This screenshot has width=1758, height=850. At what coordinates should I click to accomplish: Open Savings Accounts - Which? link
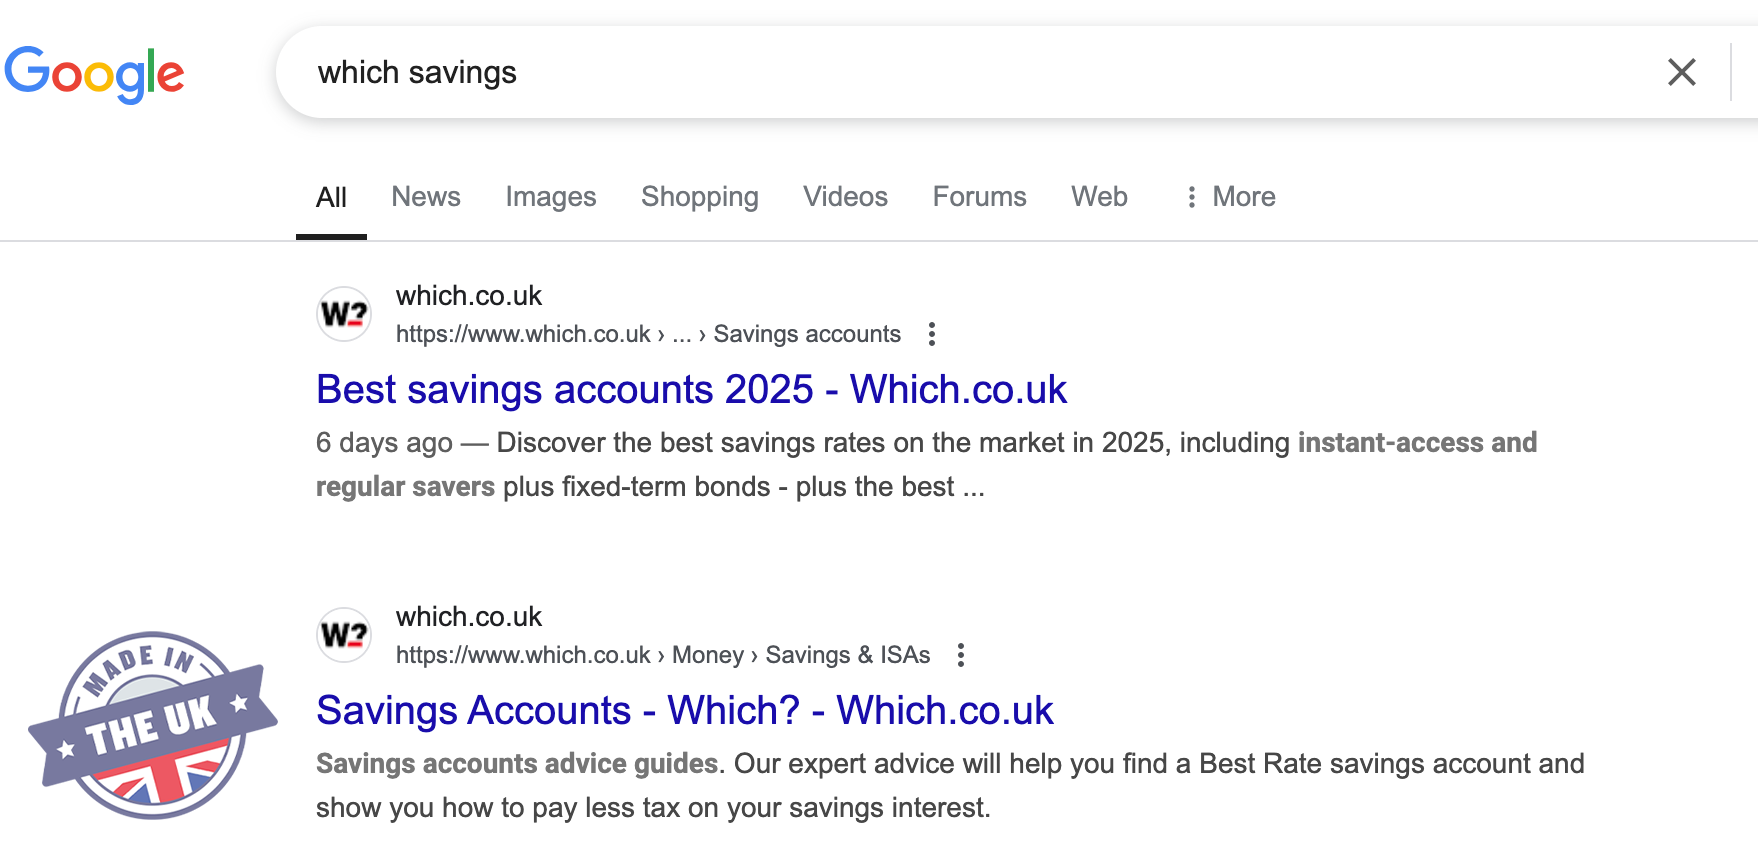(684, 711)
